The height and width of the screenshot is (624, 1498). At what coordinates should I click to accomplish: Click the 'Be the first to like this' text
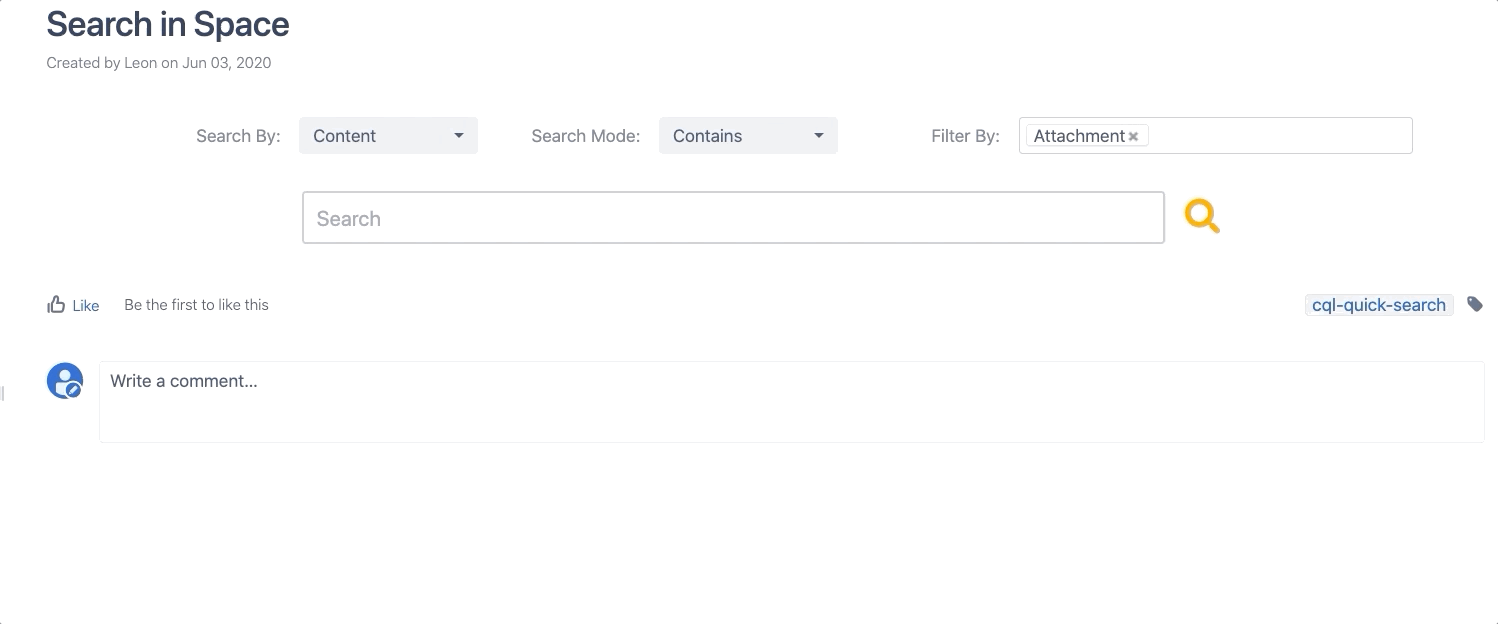click(196, 305)
